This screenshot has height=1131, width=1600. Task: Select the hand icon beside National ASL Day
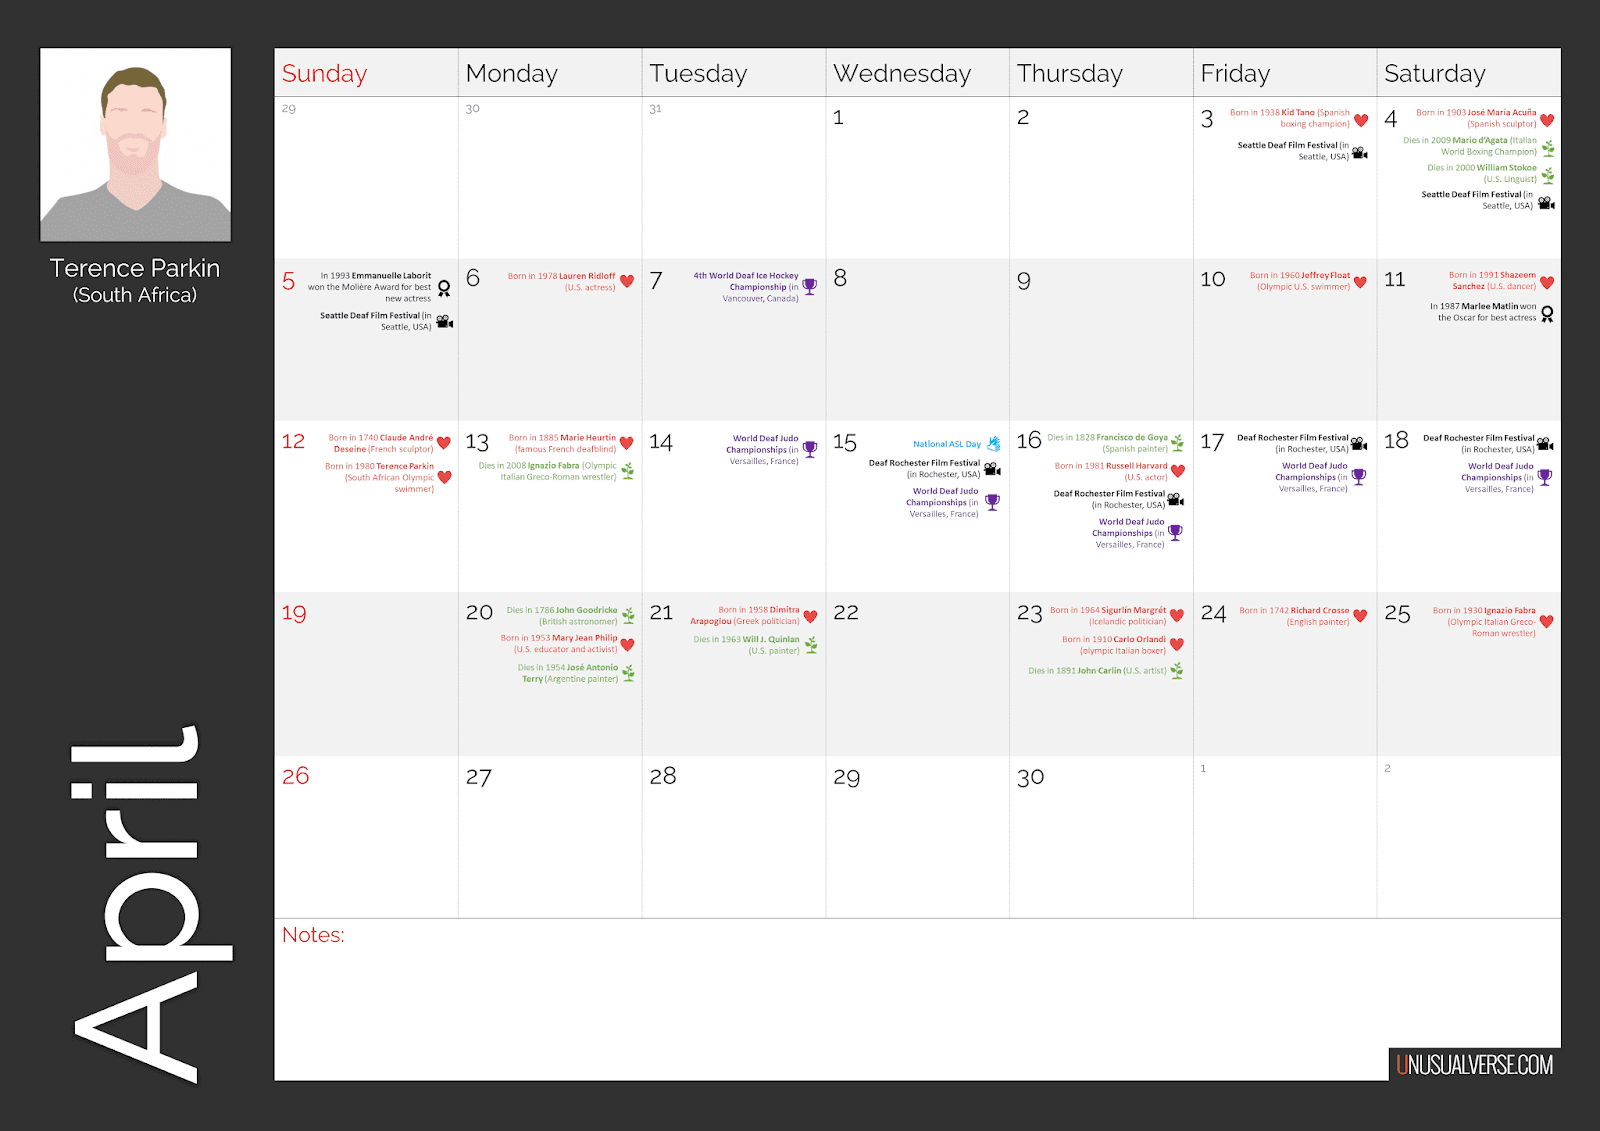992,443
